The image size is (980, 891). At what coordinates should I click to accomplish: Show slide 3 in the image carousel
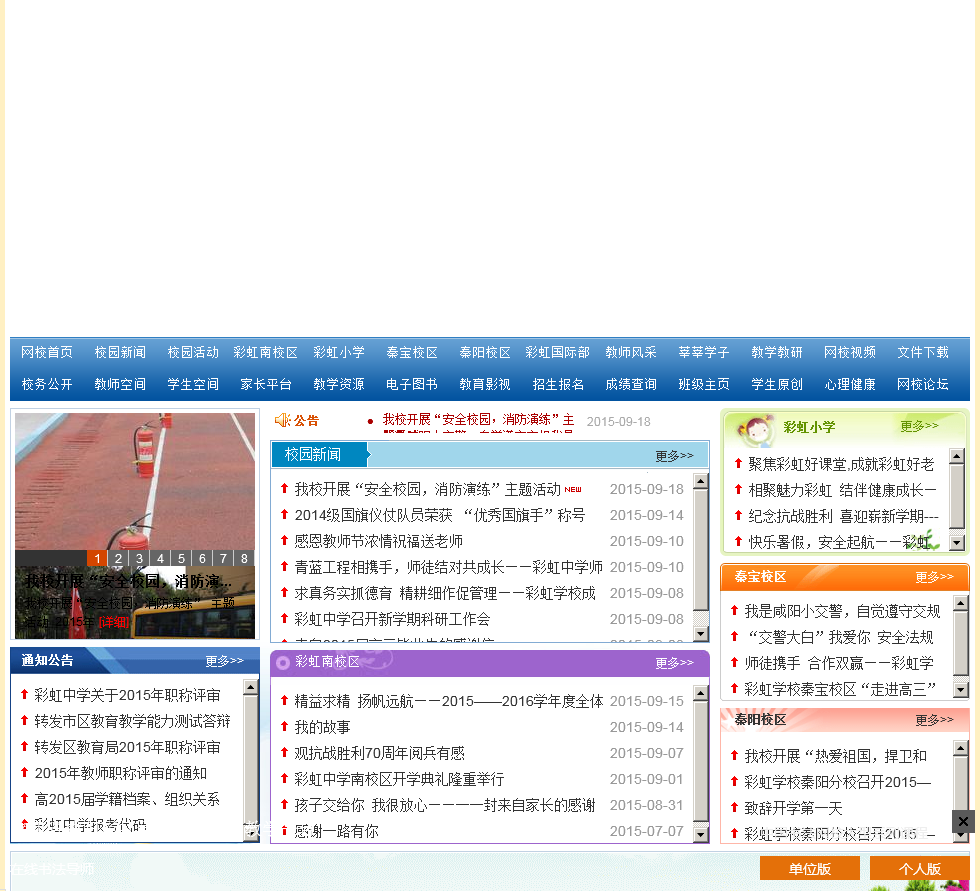[139, 558]
